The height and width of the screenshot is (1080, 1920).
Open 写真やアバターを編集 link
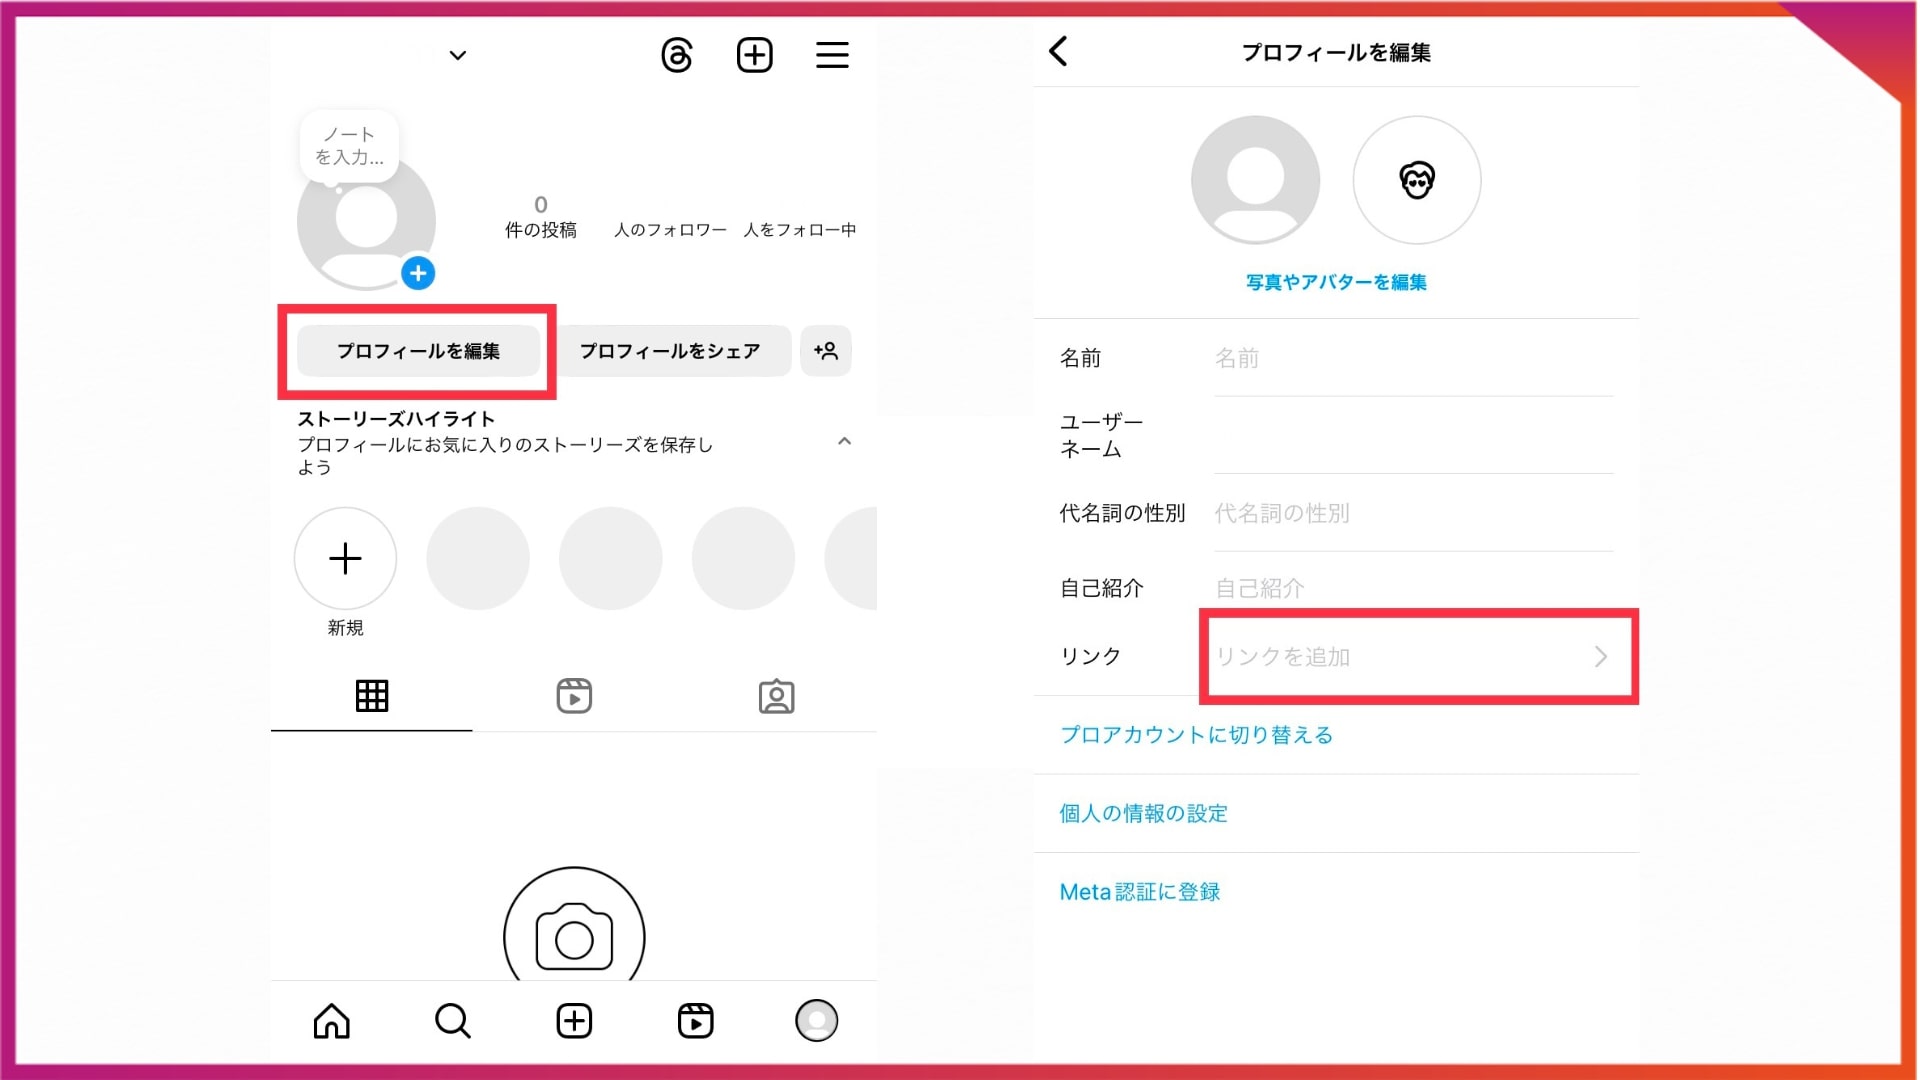[x=1336, y=282]
